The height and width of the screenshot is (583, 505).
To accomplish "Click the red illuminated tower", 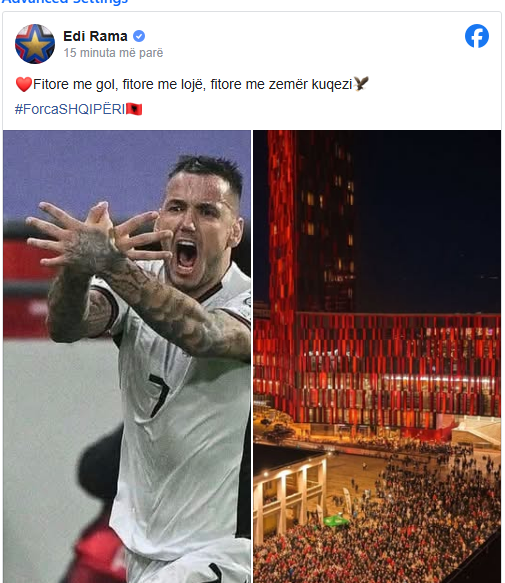I will 310,223.
